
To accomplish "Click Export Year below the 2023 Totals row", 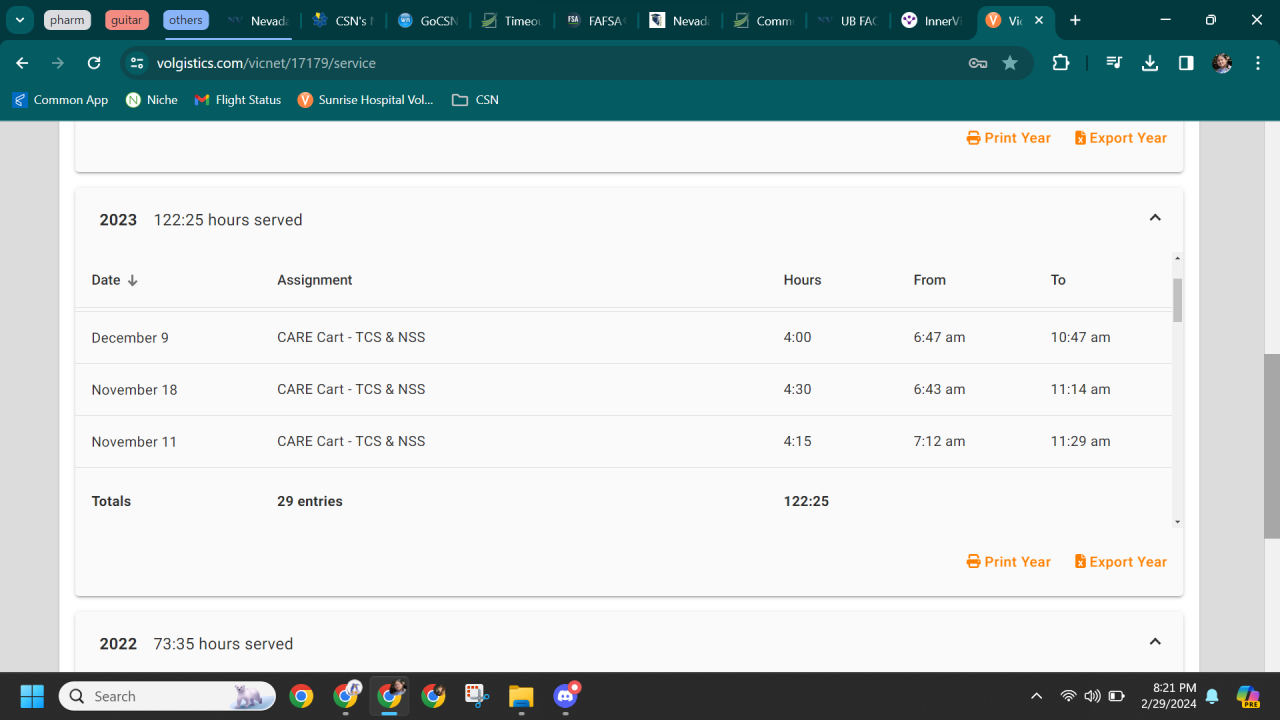I will [1121, 562].
